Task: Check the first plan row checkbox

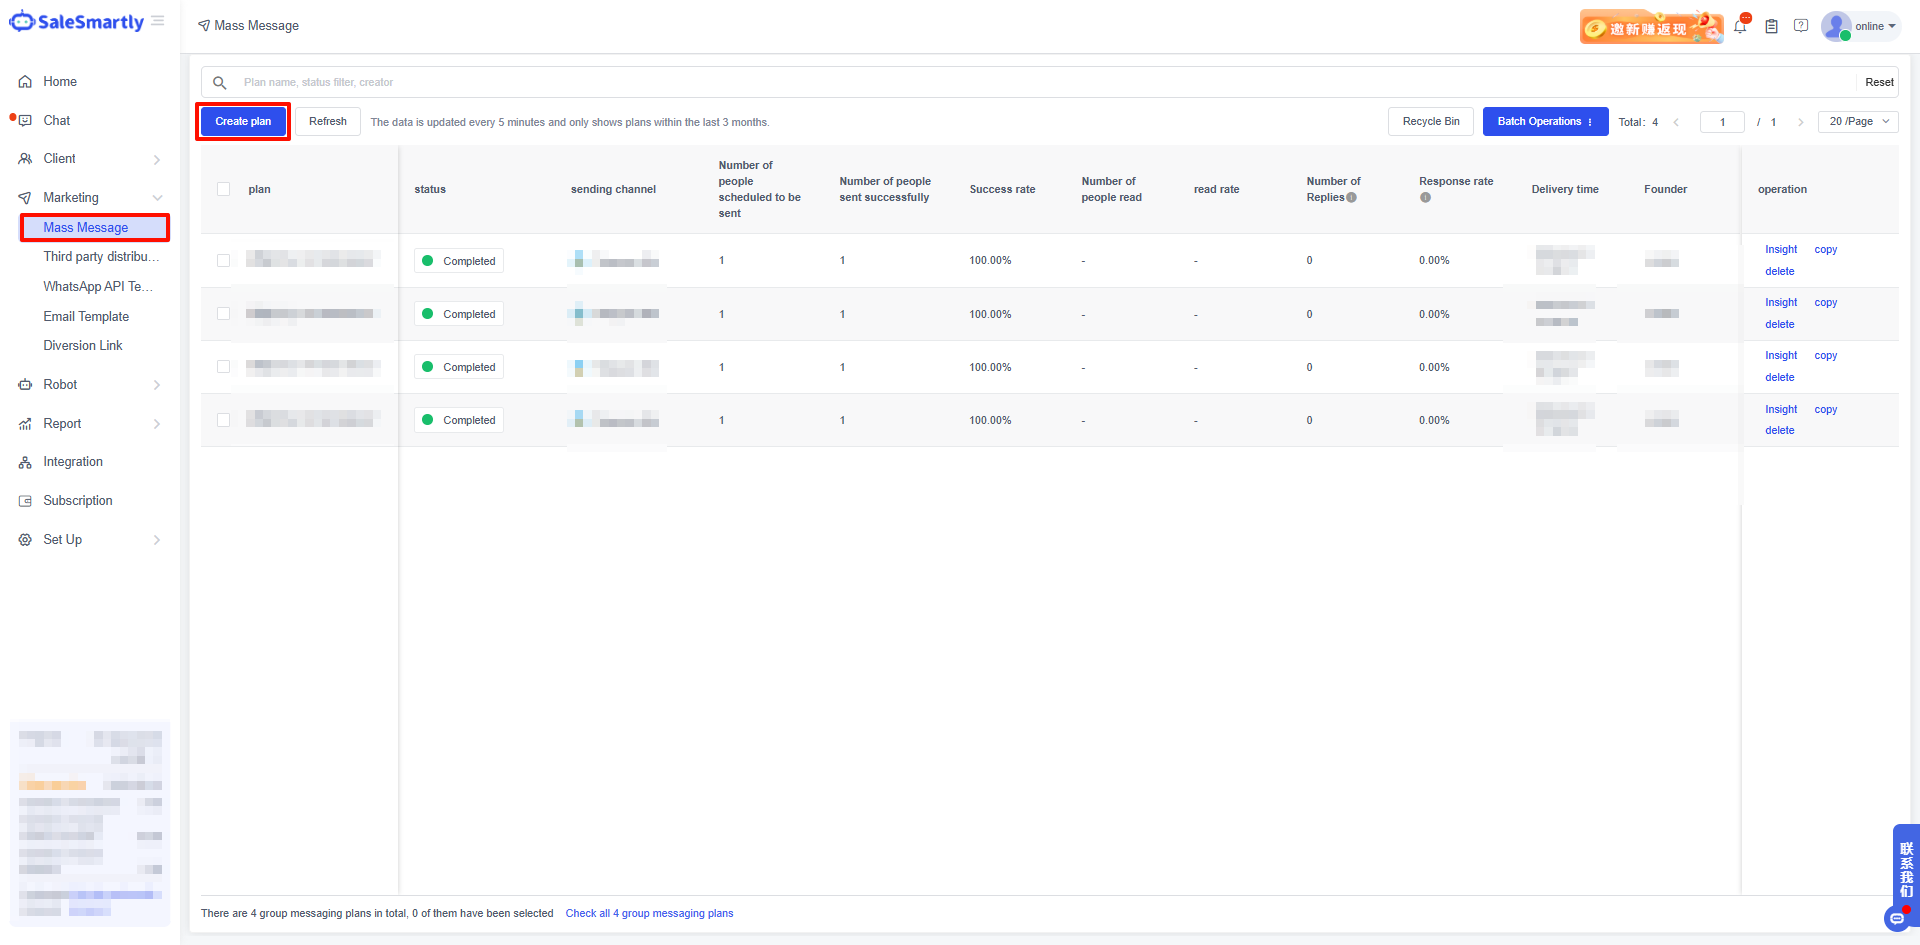Action: (x=224, y=260)
